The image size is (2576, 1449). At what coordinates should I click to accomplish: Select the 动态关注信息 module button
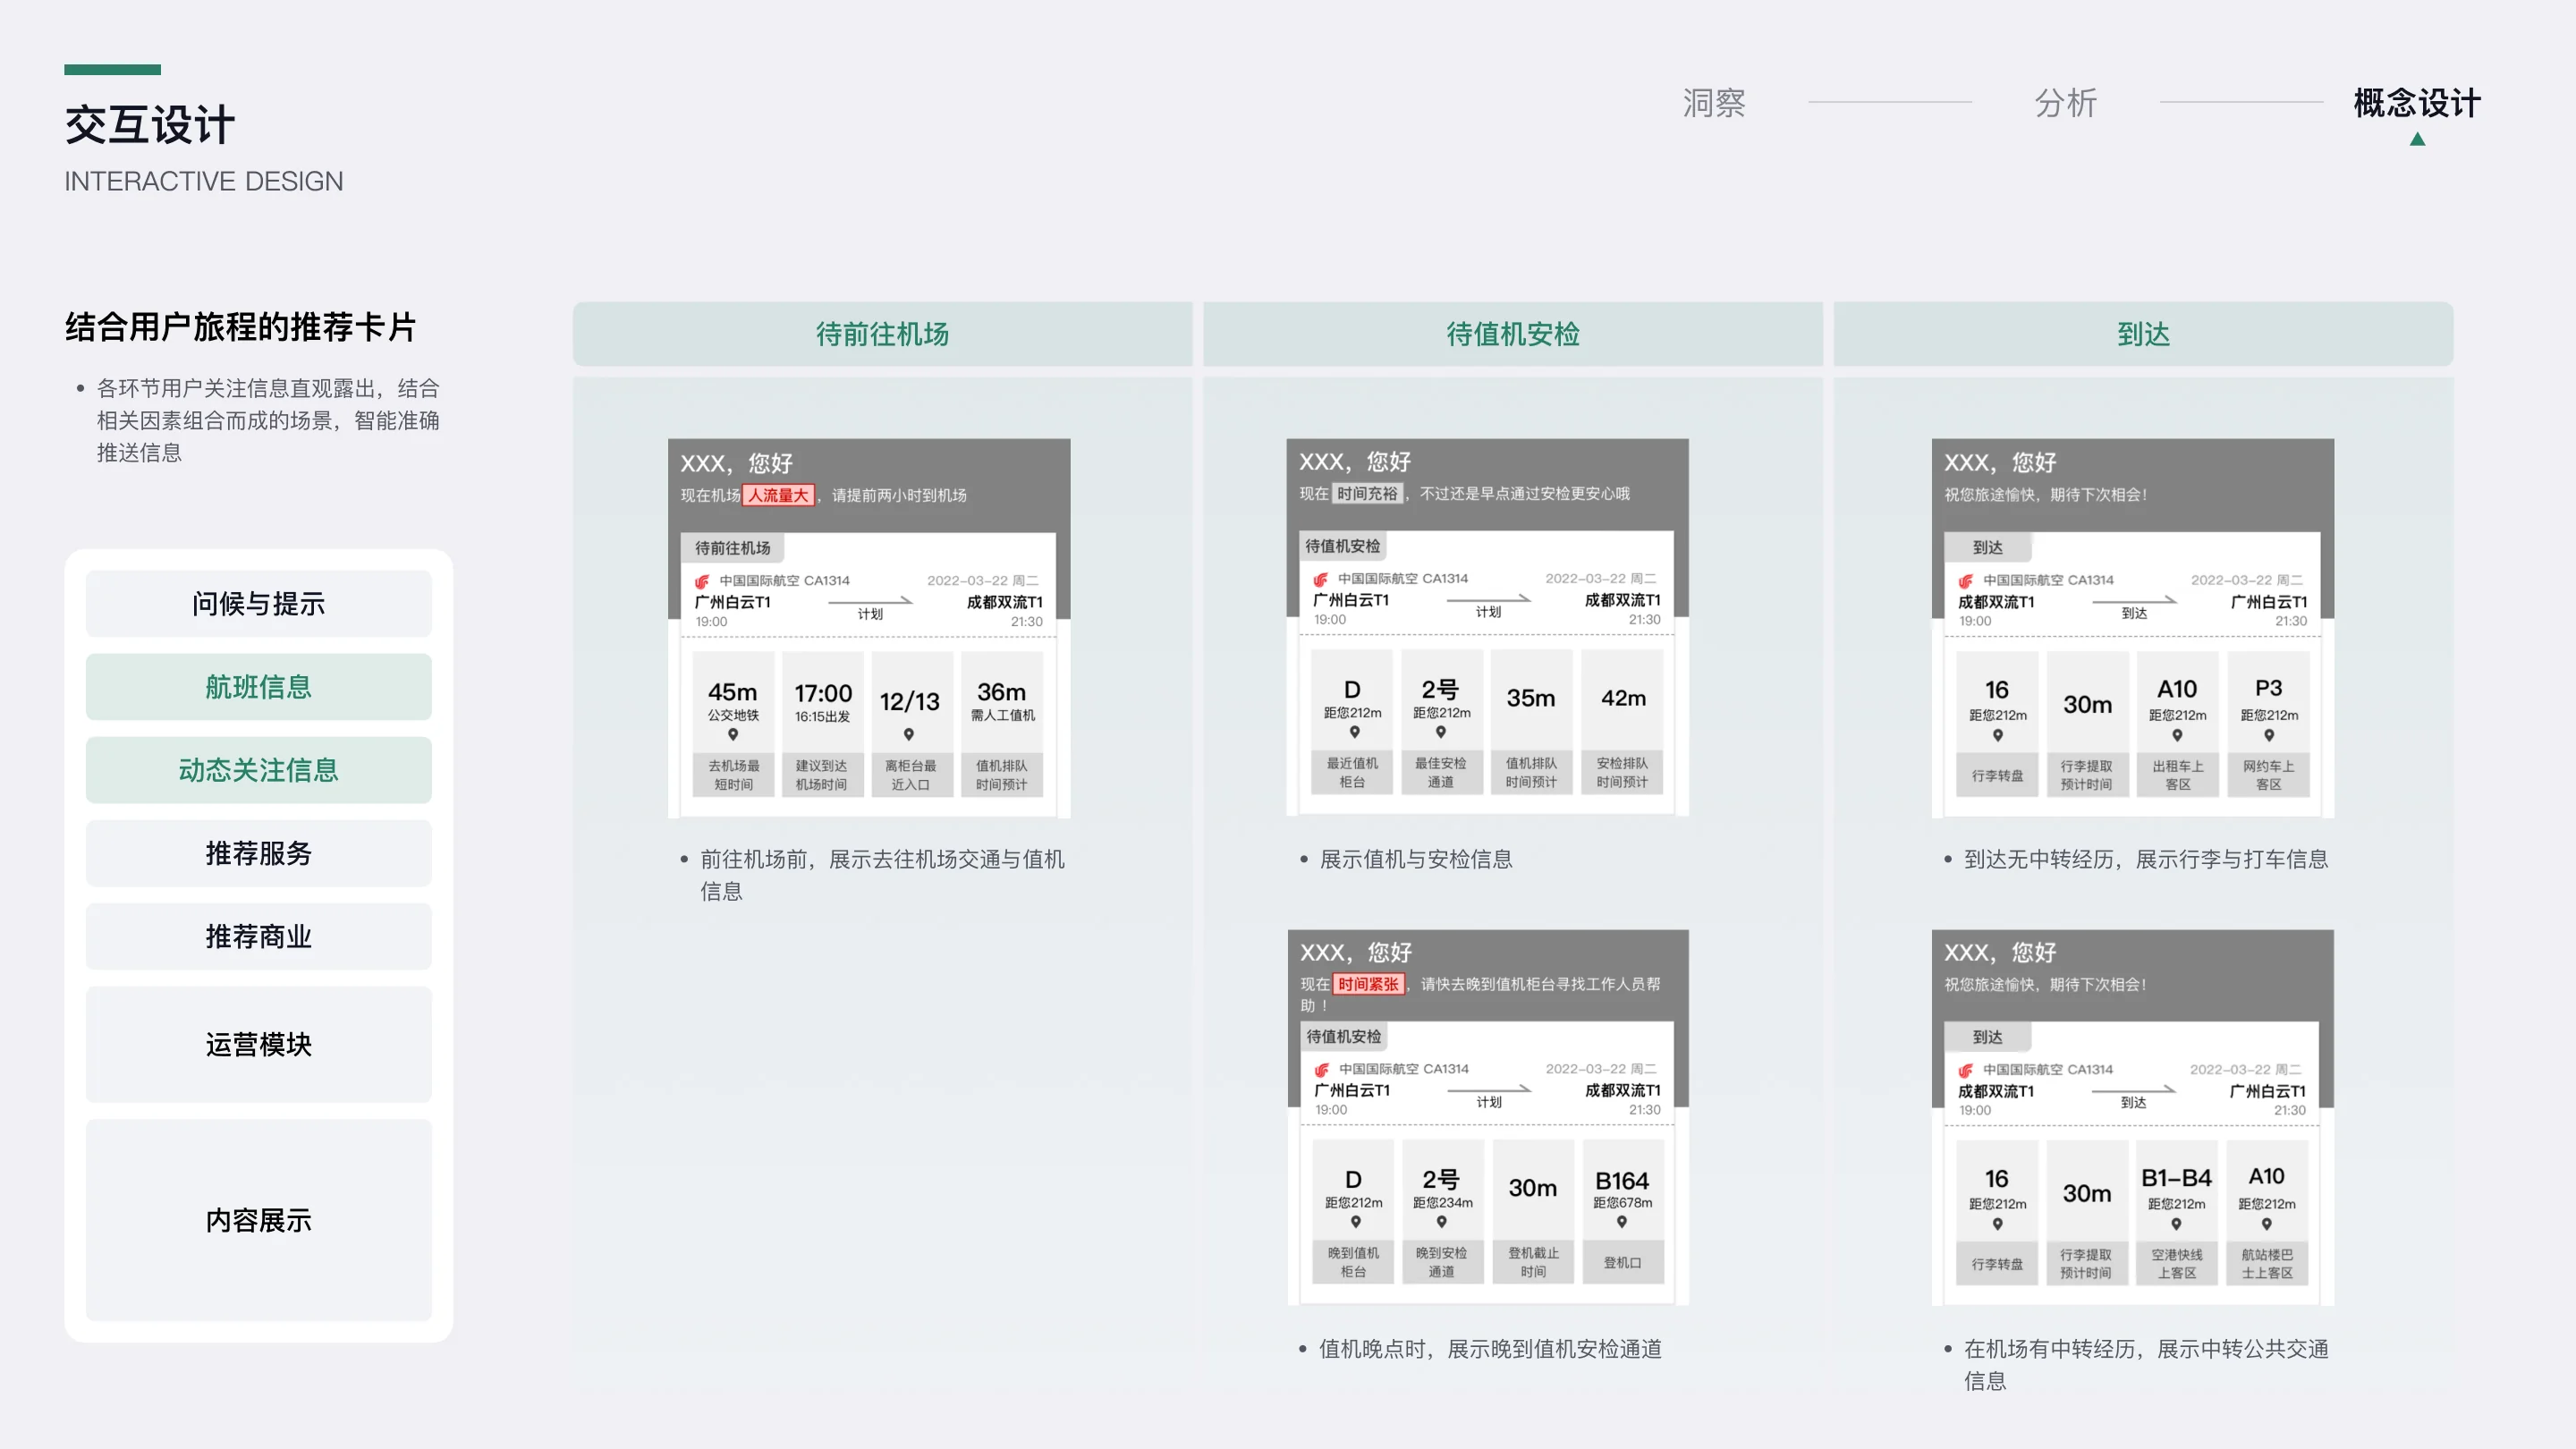coord(259,770)
